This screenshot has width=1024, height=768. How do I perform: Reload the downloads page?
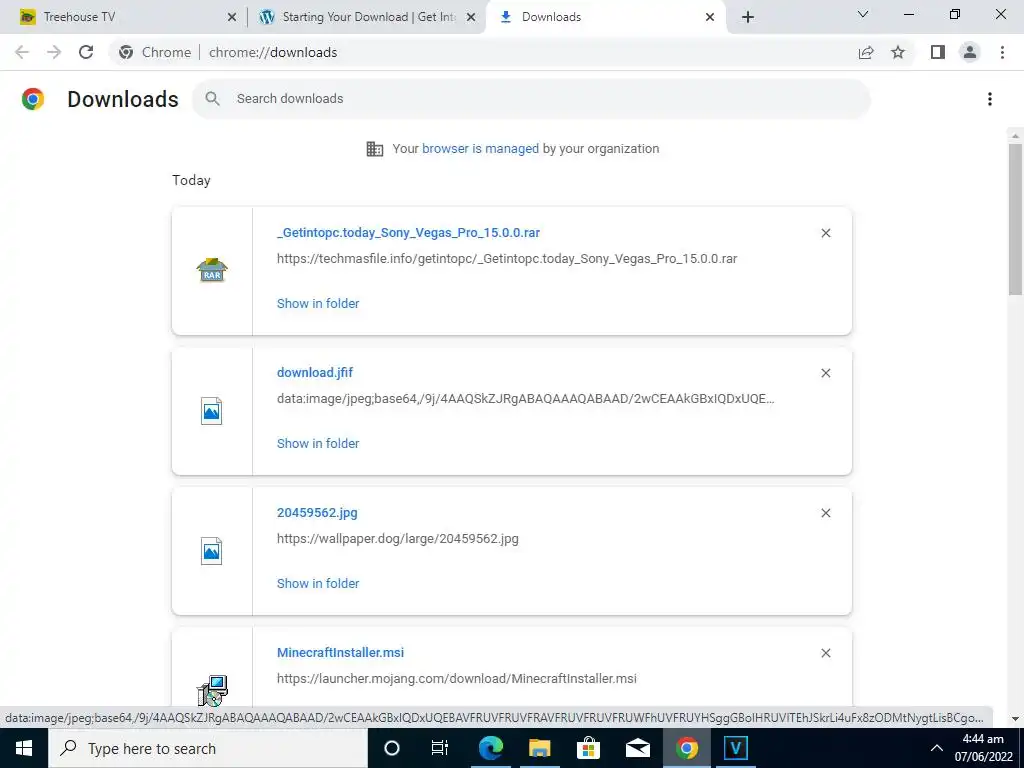point(86,52)
